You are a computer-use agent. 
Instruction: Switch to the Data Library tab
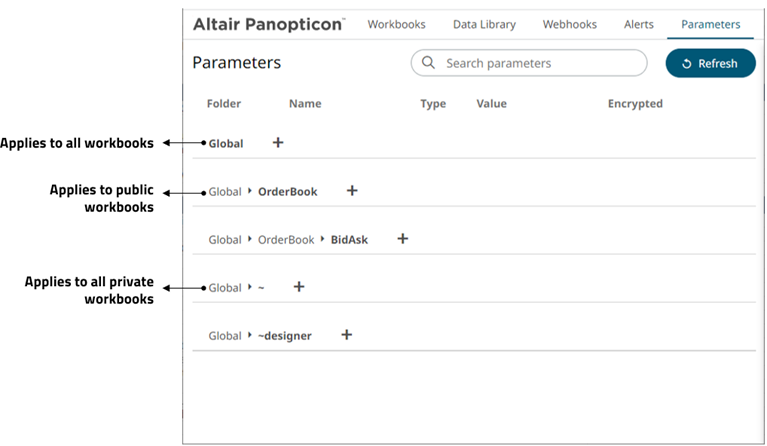(x=484, y=24)
